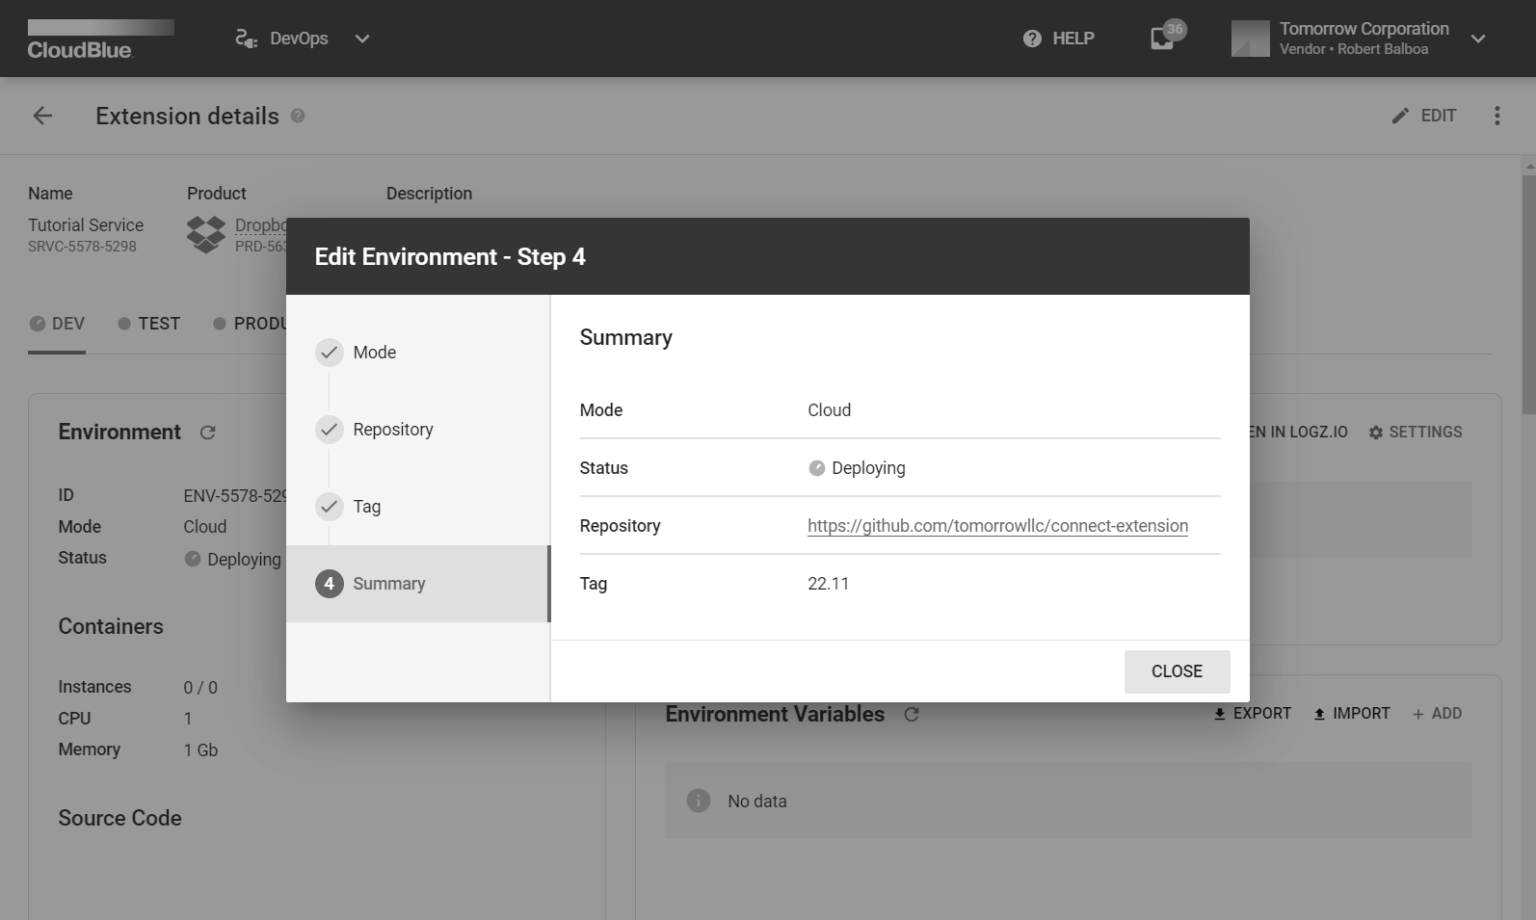Click EXPORT environment variables
Image resolution: width=1536 pixels, height=920 pixels.
(x=1252, y=713)
